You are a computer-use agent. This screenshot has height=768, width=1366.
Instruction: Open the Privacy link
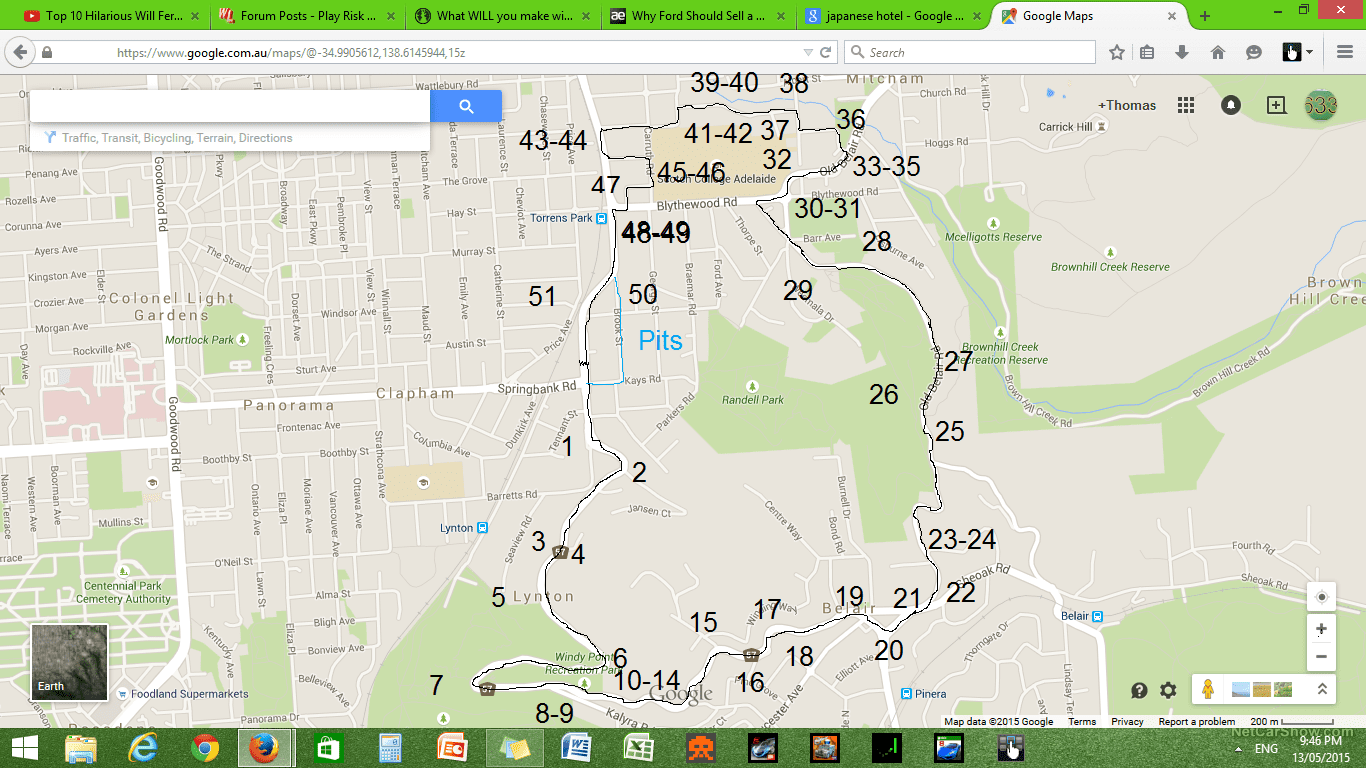(x=1127, y=721)
